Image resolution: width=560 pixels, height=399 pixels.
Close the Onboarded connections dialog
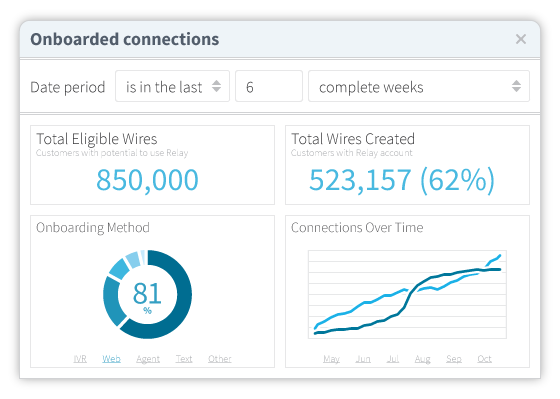tap(521, 39)
